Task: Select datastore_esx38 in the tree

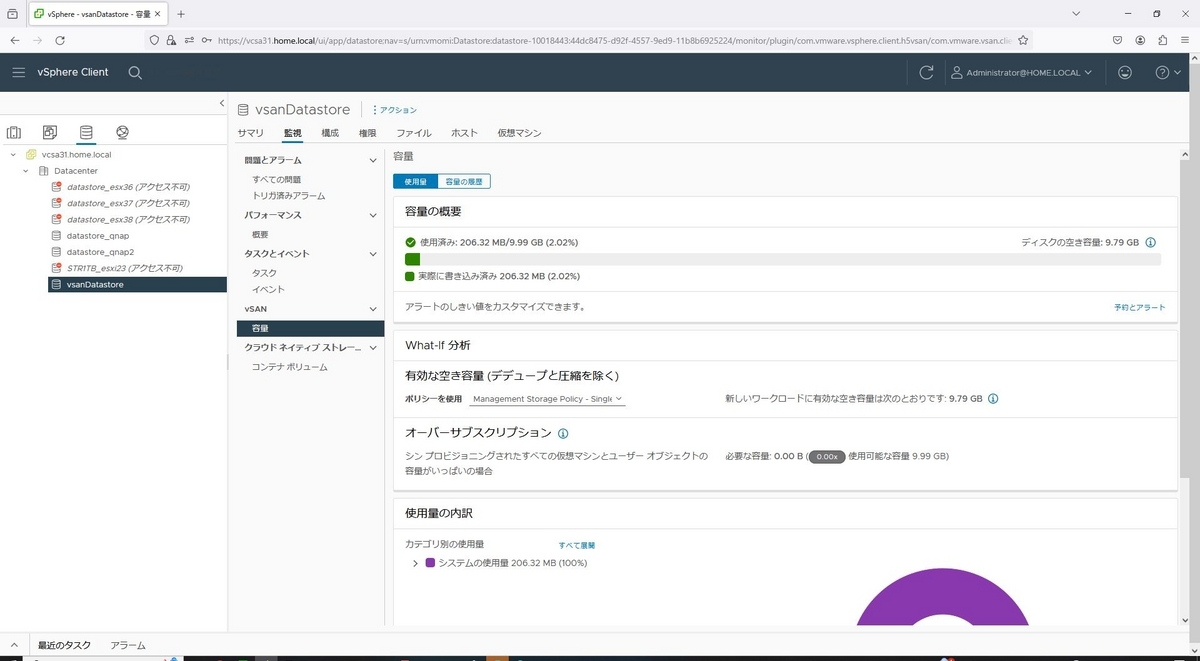Action: click(x=128, y=219)
